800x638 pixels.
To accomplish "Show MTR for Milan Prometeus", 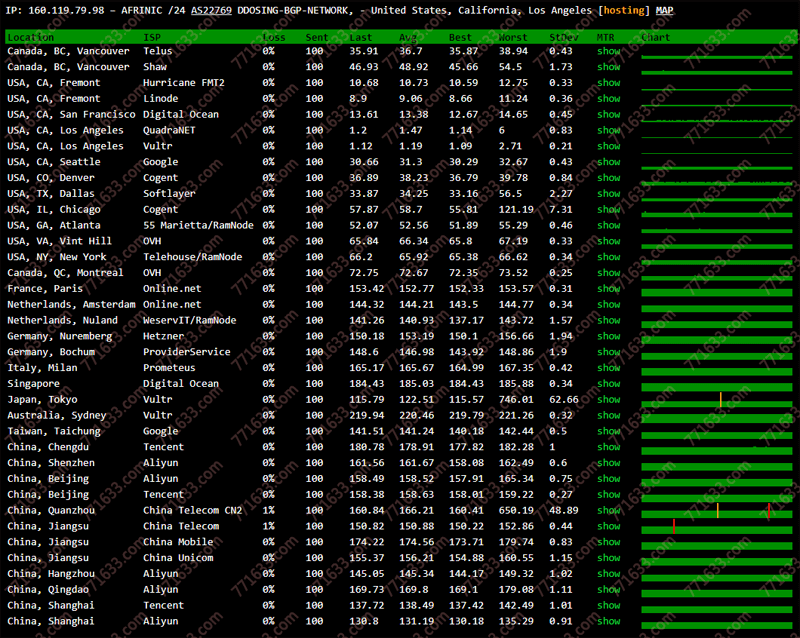I will click(609, 367).
